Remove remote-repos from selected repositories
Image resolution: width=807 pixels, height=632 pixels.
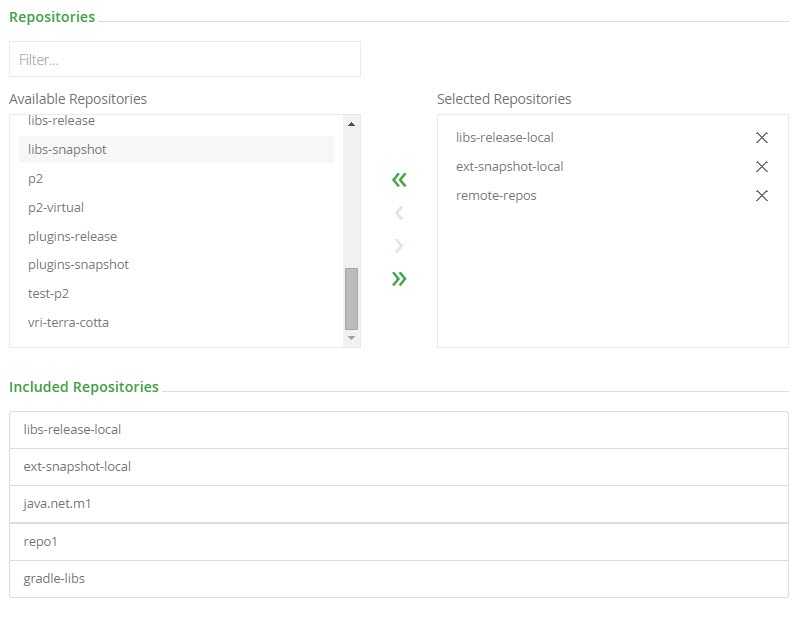(x=761, y=196)
